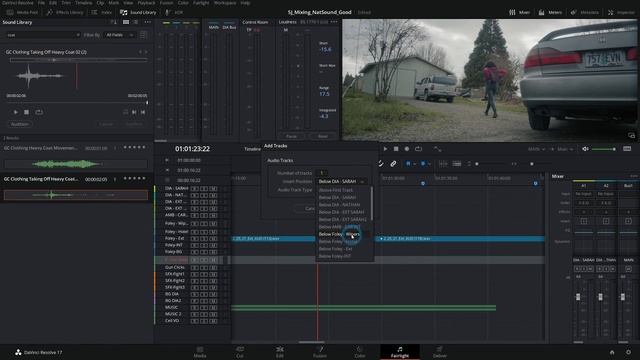
Task: Toggle the blue flag marker button
Action: coord(408,164)
